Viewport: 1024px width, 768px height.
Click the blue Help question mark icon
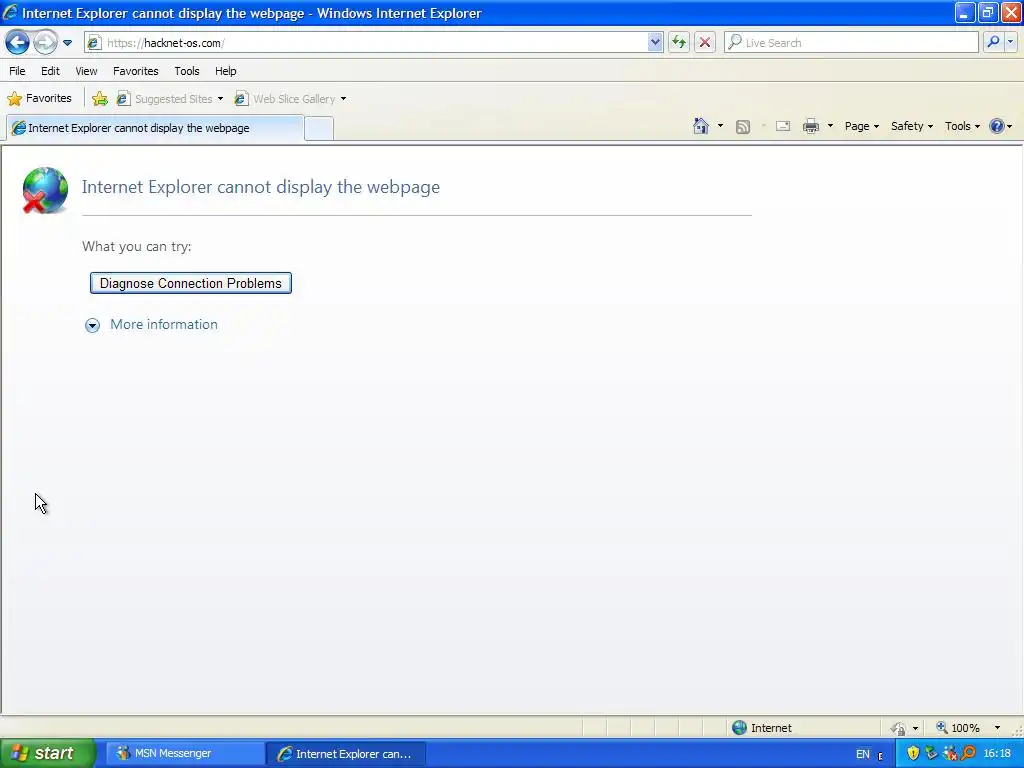[x=997, y=126]
